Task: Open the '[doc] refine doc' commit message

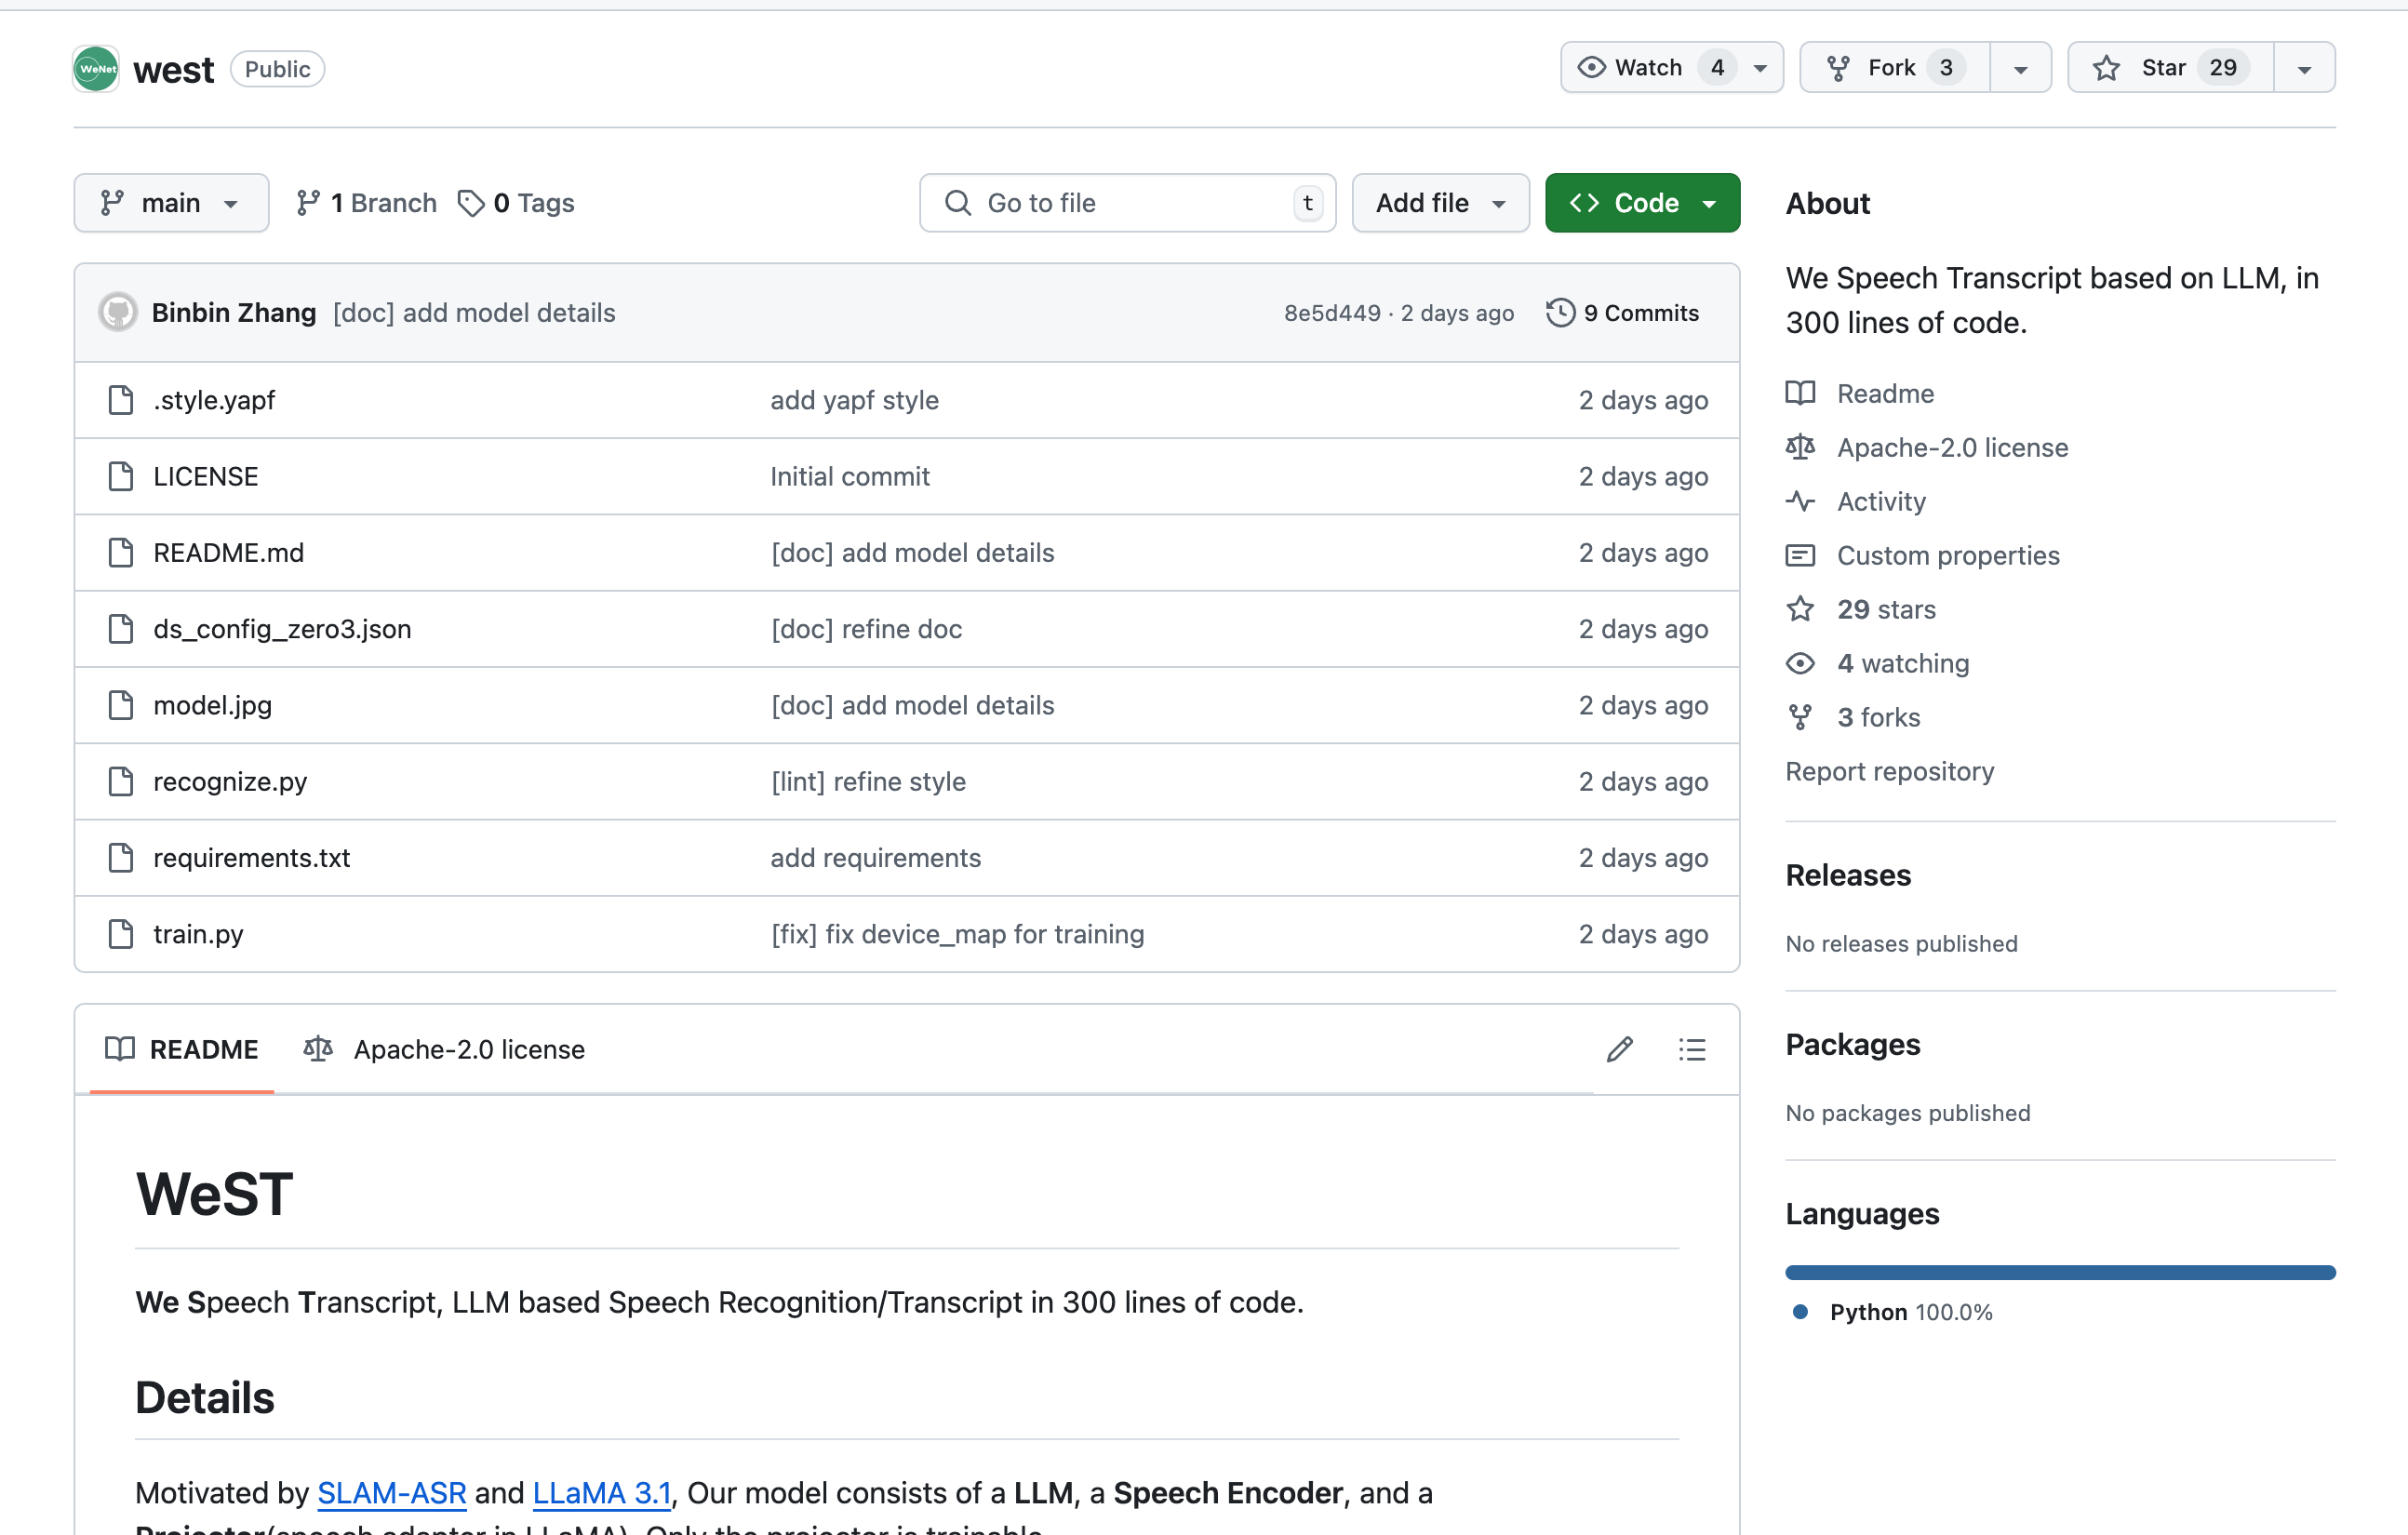Action: (x=866, y=629)
